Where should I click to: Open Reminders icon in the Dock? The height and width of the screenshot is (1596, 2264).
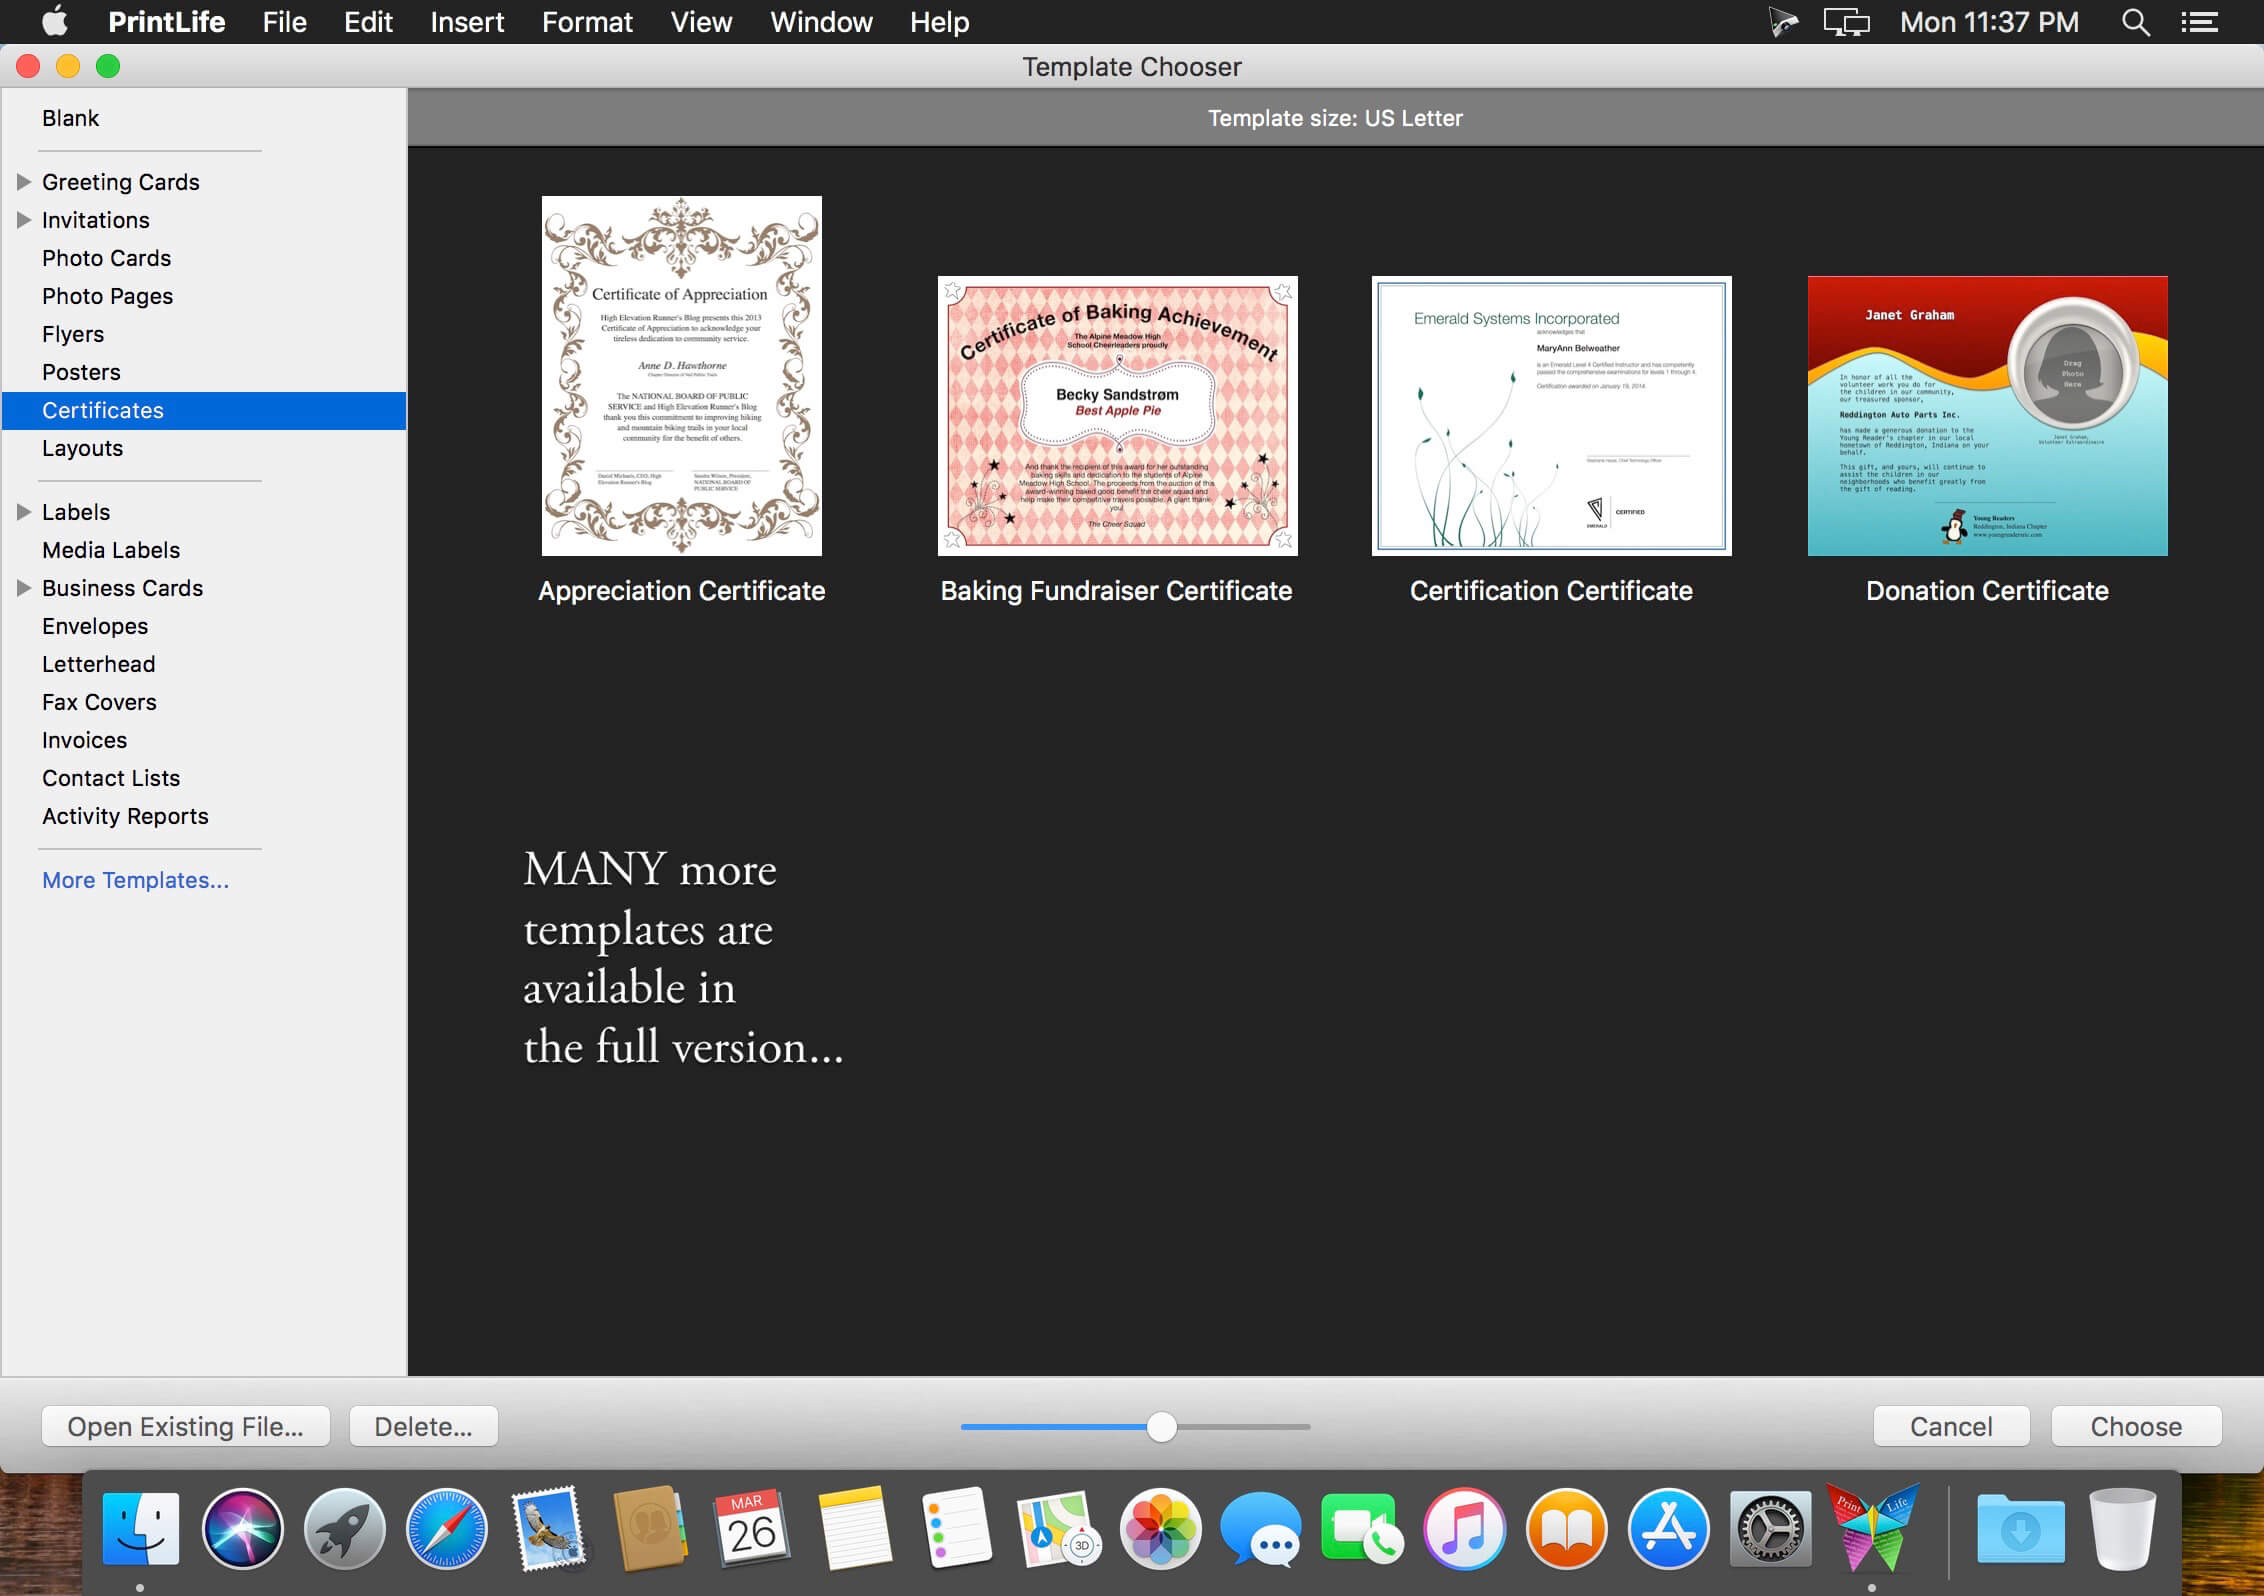pyautogui.click(x=956, y=1528)
